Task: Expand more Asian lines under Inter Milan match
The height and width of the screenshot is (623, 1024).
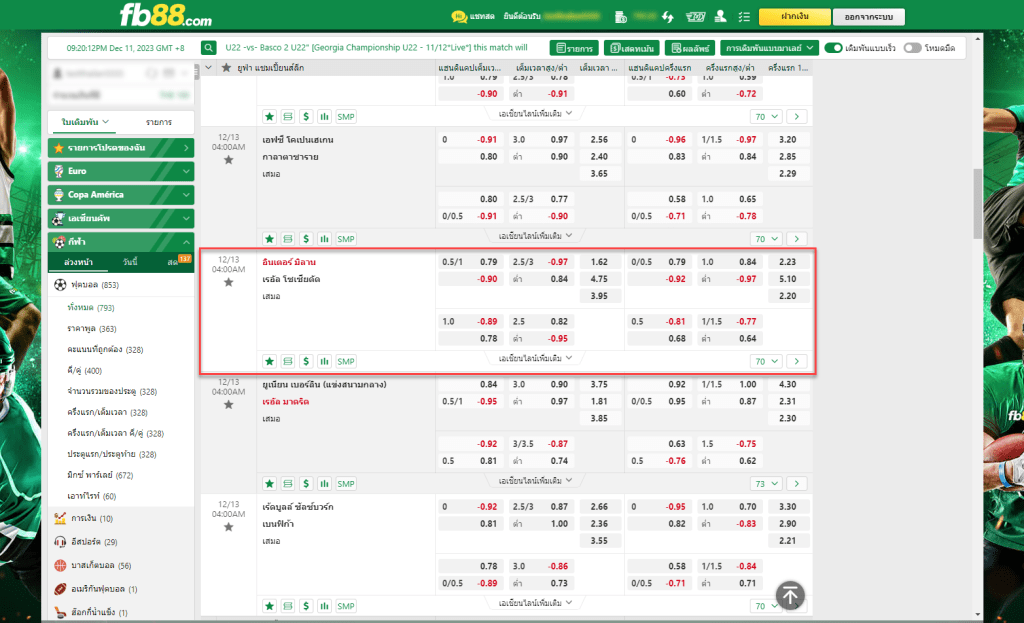Action: click(x=535, y=358)
